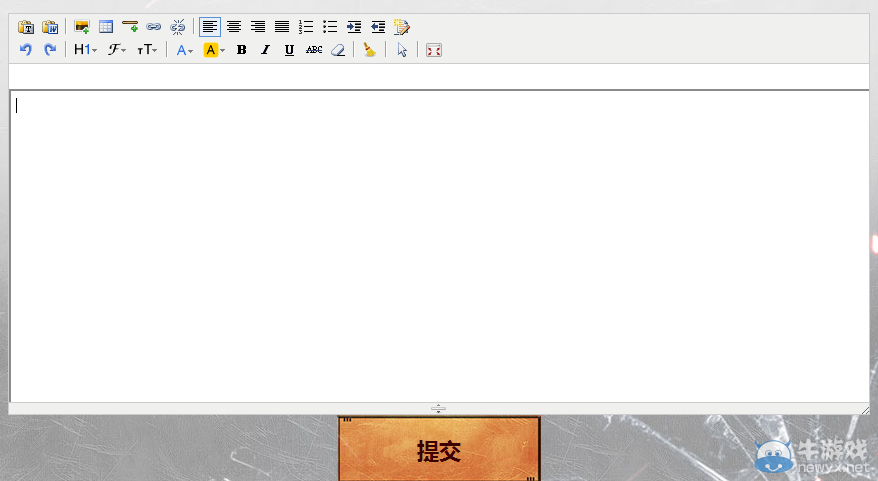Insert a numbered ordered list

point(306,27)
